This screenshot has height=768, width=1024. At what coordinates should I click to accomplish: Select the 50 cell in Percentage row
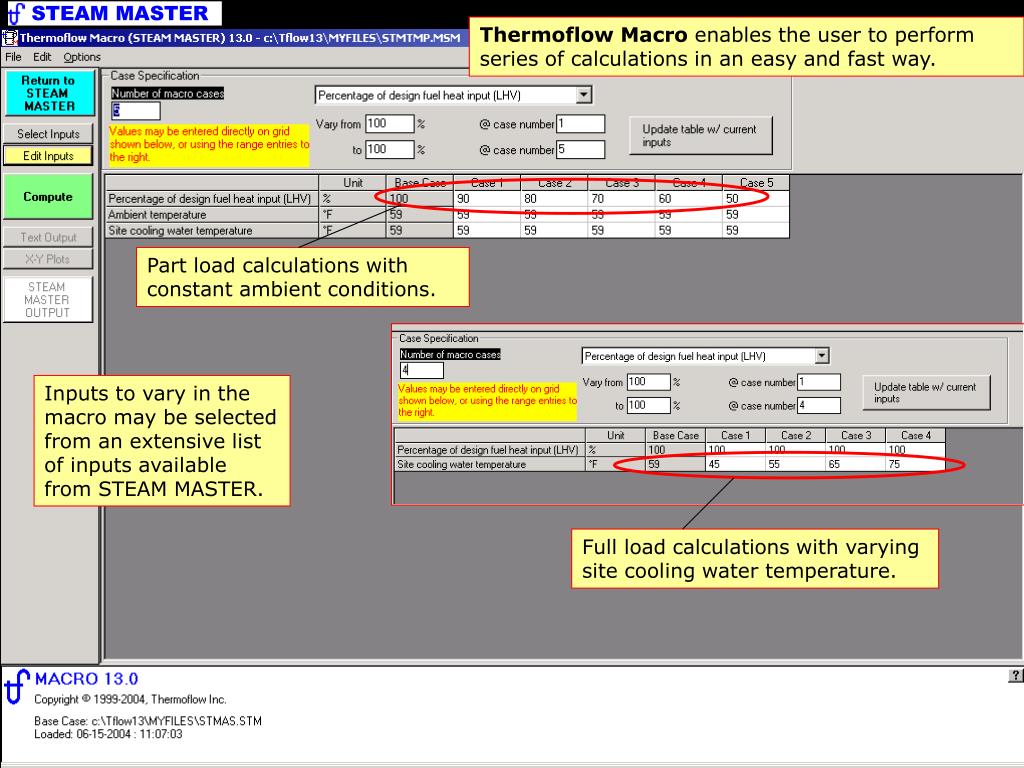coord(756,199)
